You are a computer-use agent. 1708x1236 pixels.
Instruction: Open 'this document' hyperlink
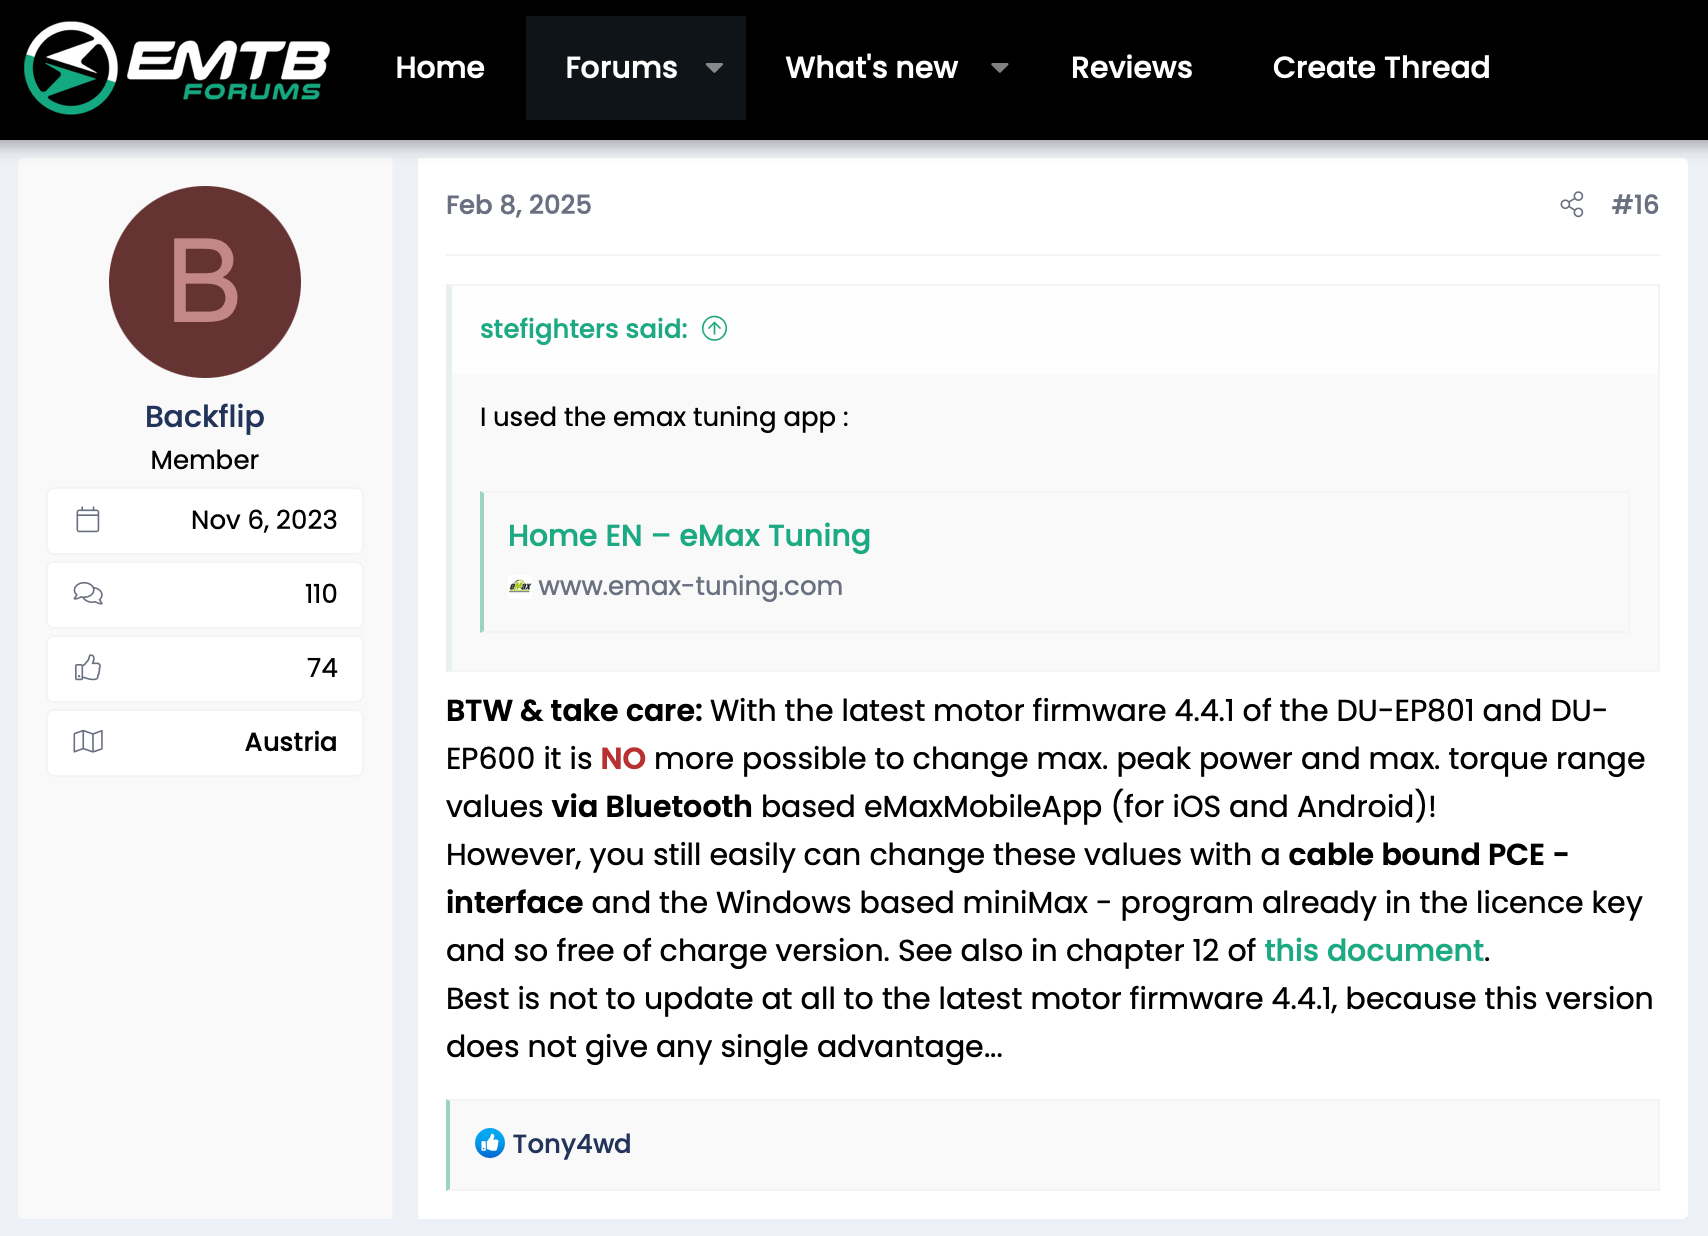tap(1374, 950)
